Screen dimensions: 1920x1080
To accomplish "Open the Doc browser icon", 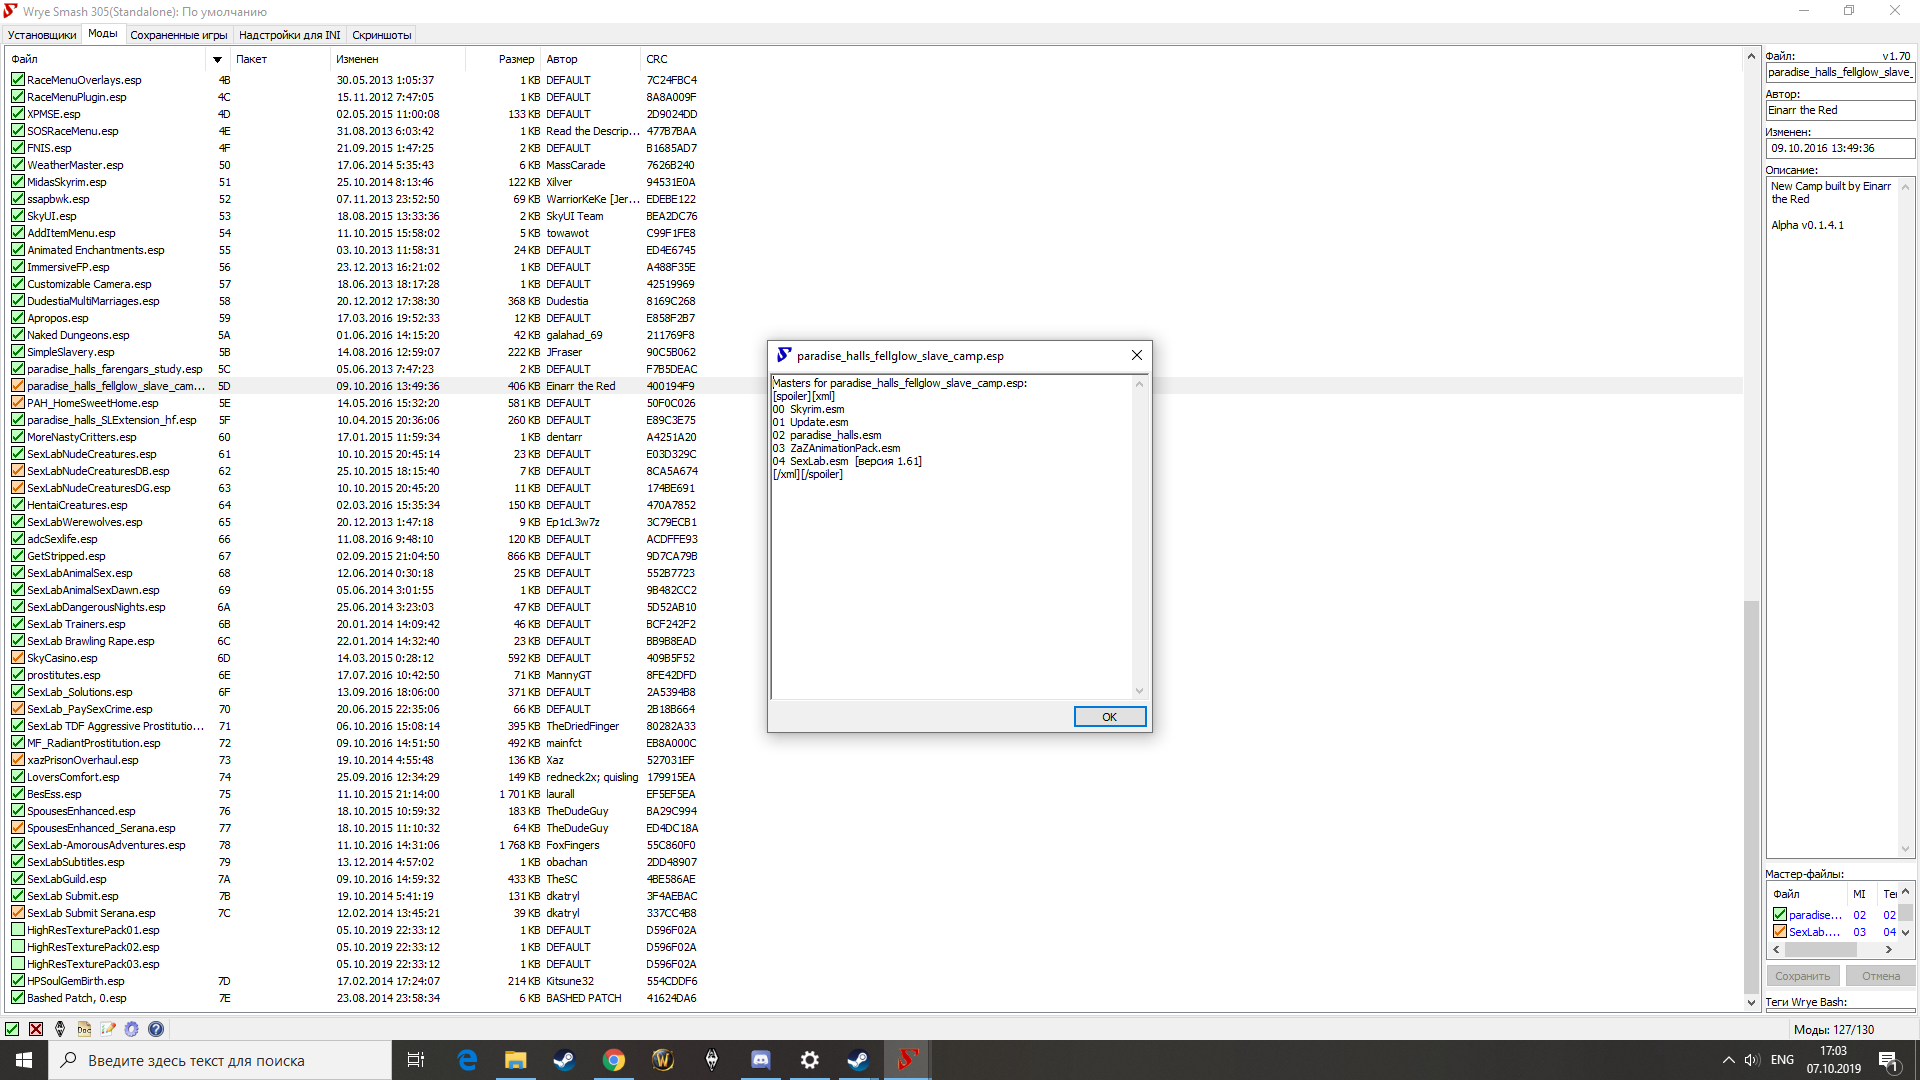I will pyautogui.click(x=84, y=1029).
